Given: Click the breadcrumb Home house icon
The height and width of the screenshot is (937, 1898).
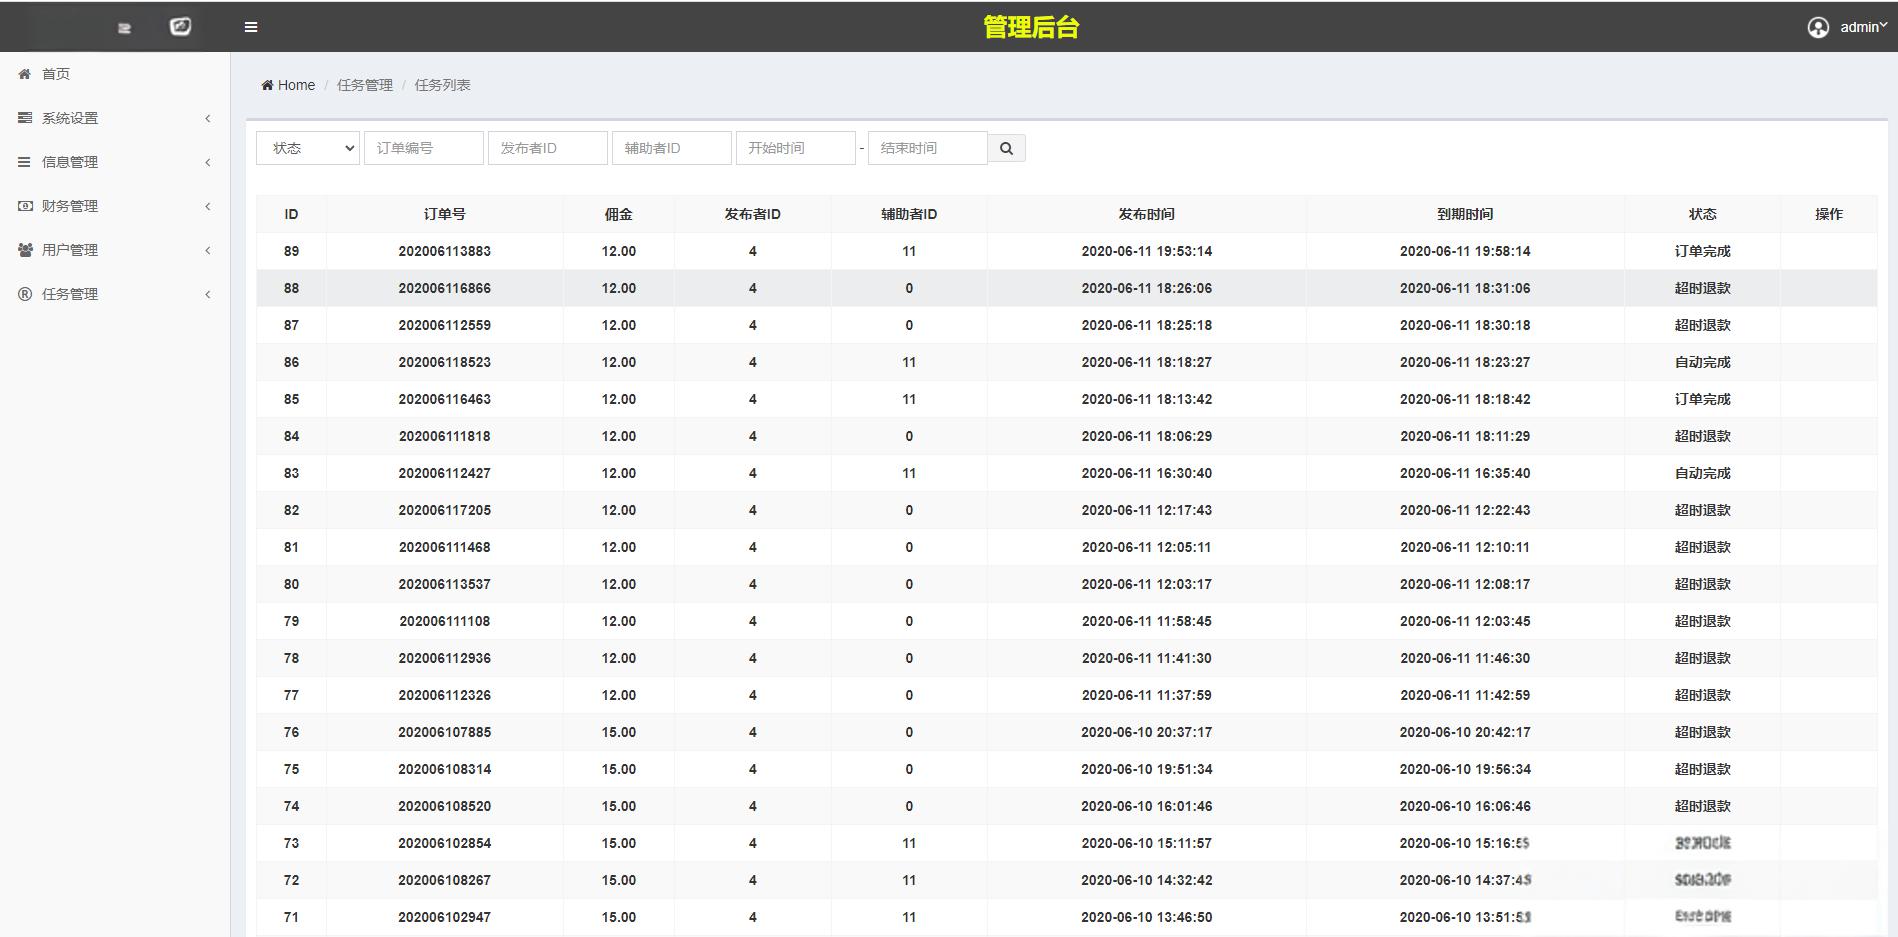Looking at the screenshot, I should (267, 85).
